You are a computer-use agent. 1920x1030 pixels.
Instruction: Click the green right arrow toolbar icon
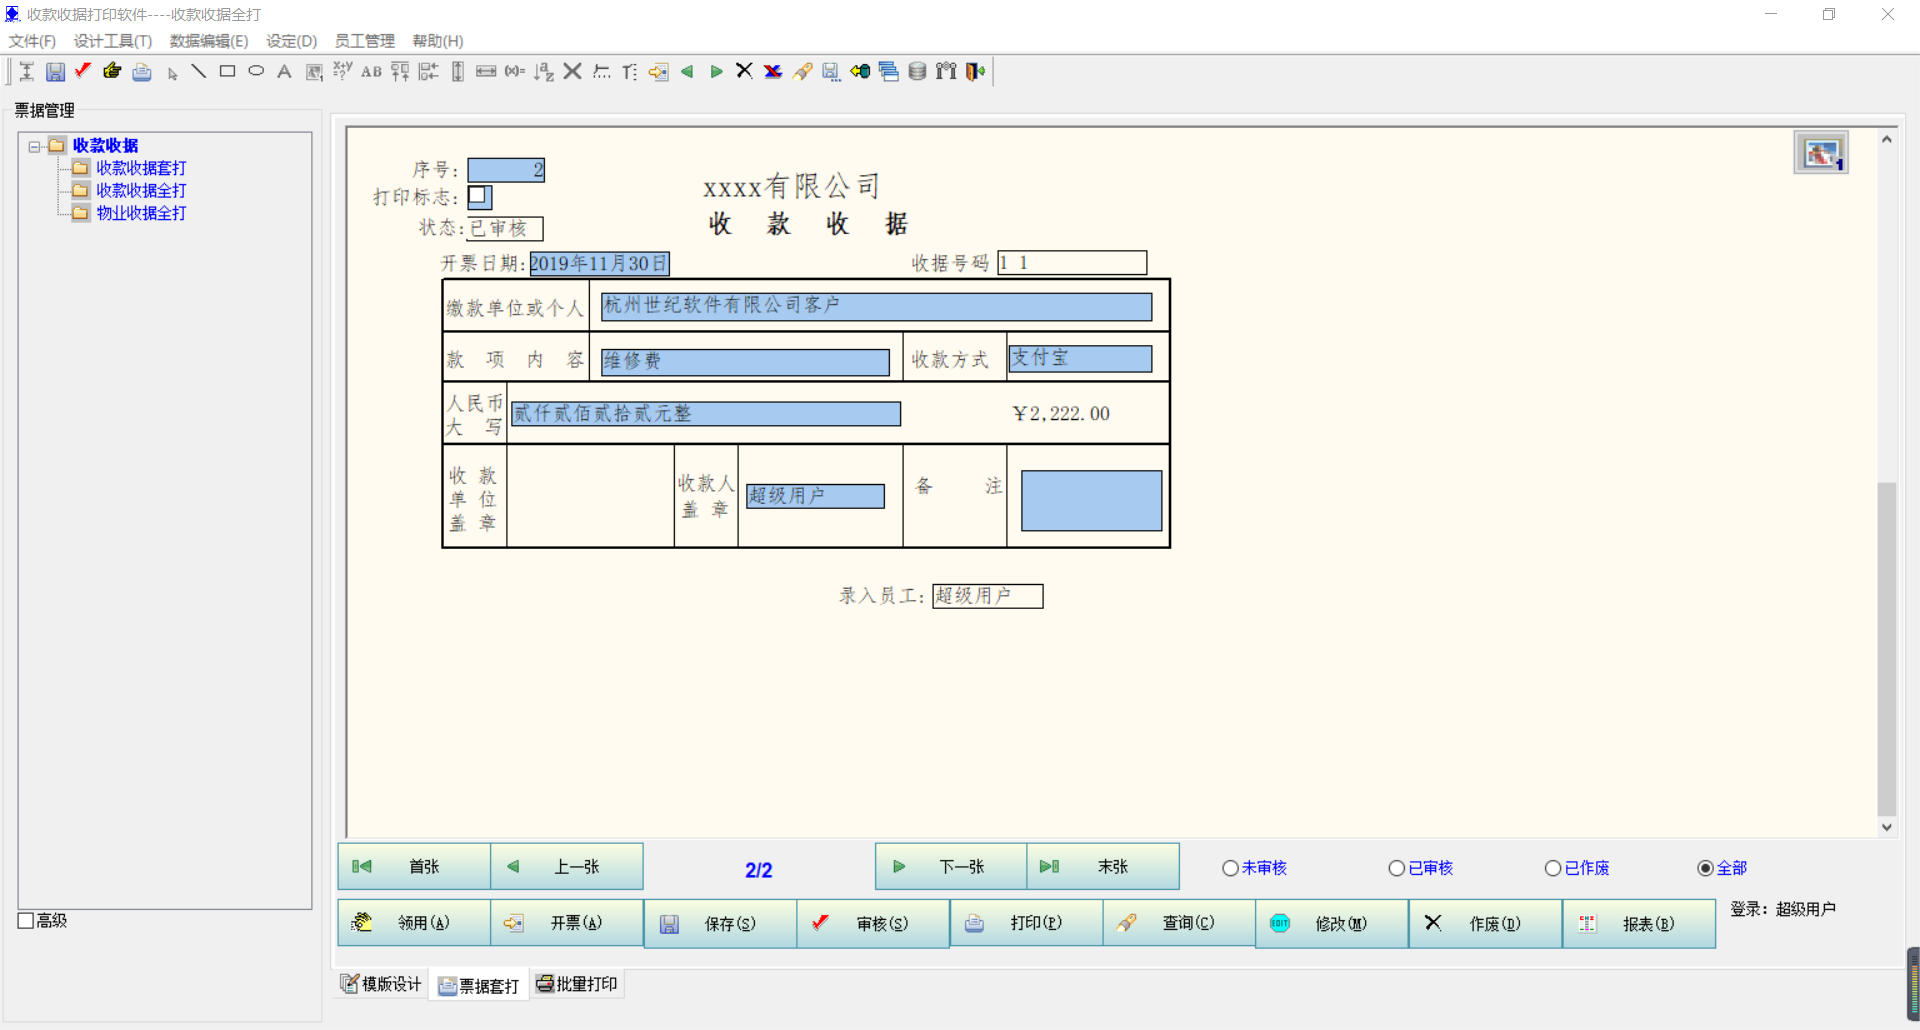(x=716, y=72)
